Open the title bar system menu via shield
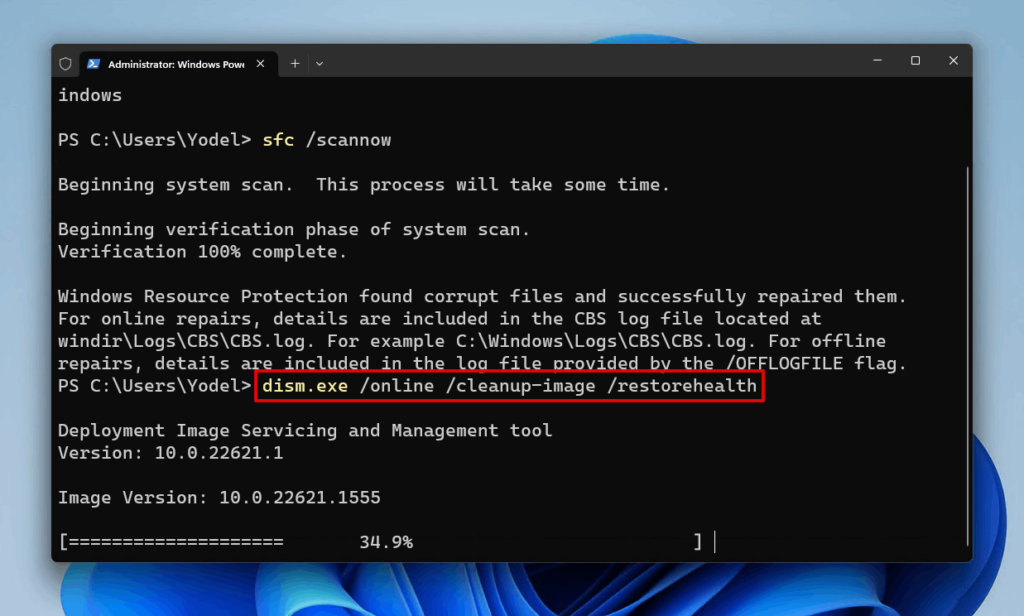The height and width of the screenshot is (616, 1024). (x=64, y=63)
